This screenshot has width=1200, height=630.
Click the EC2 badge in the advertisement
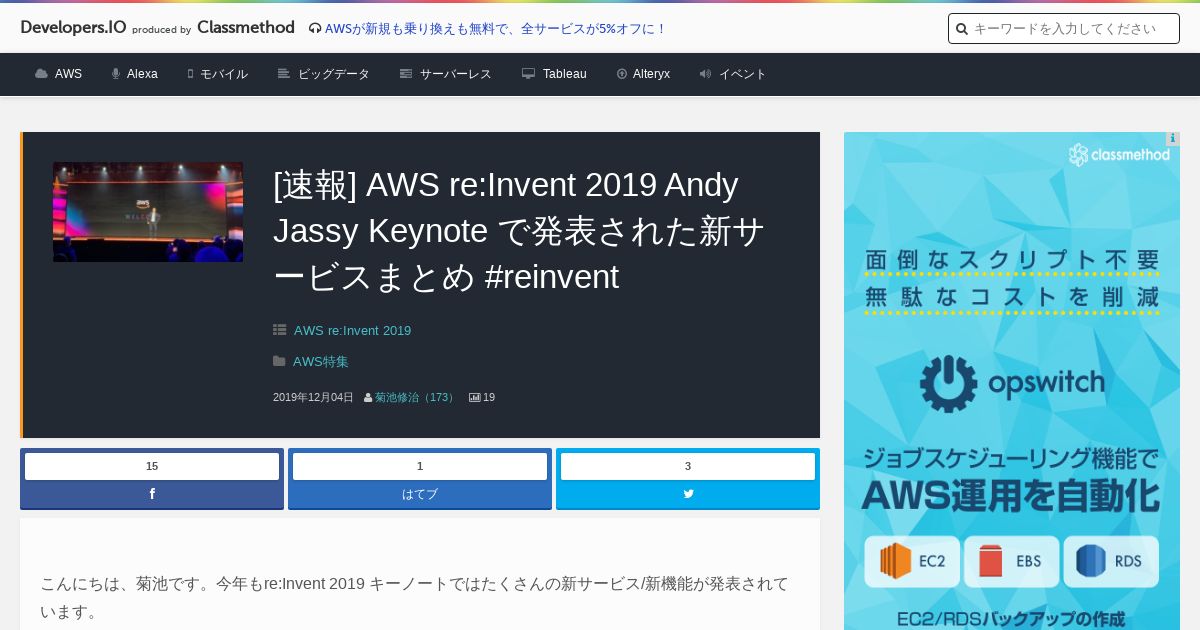912,562
